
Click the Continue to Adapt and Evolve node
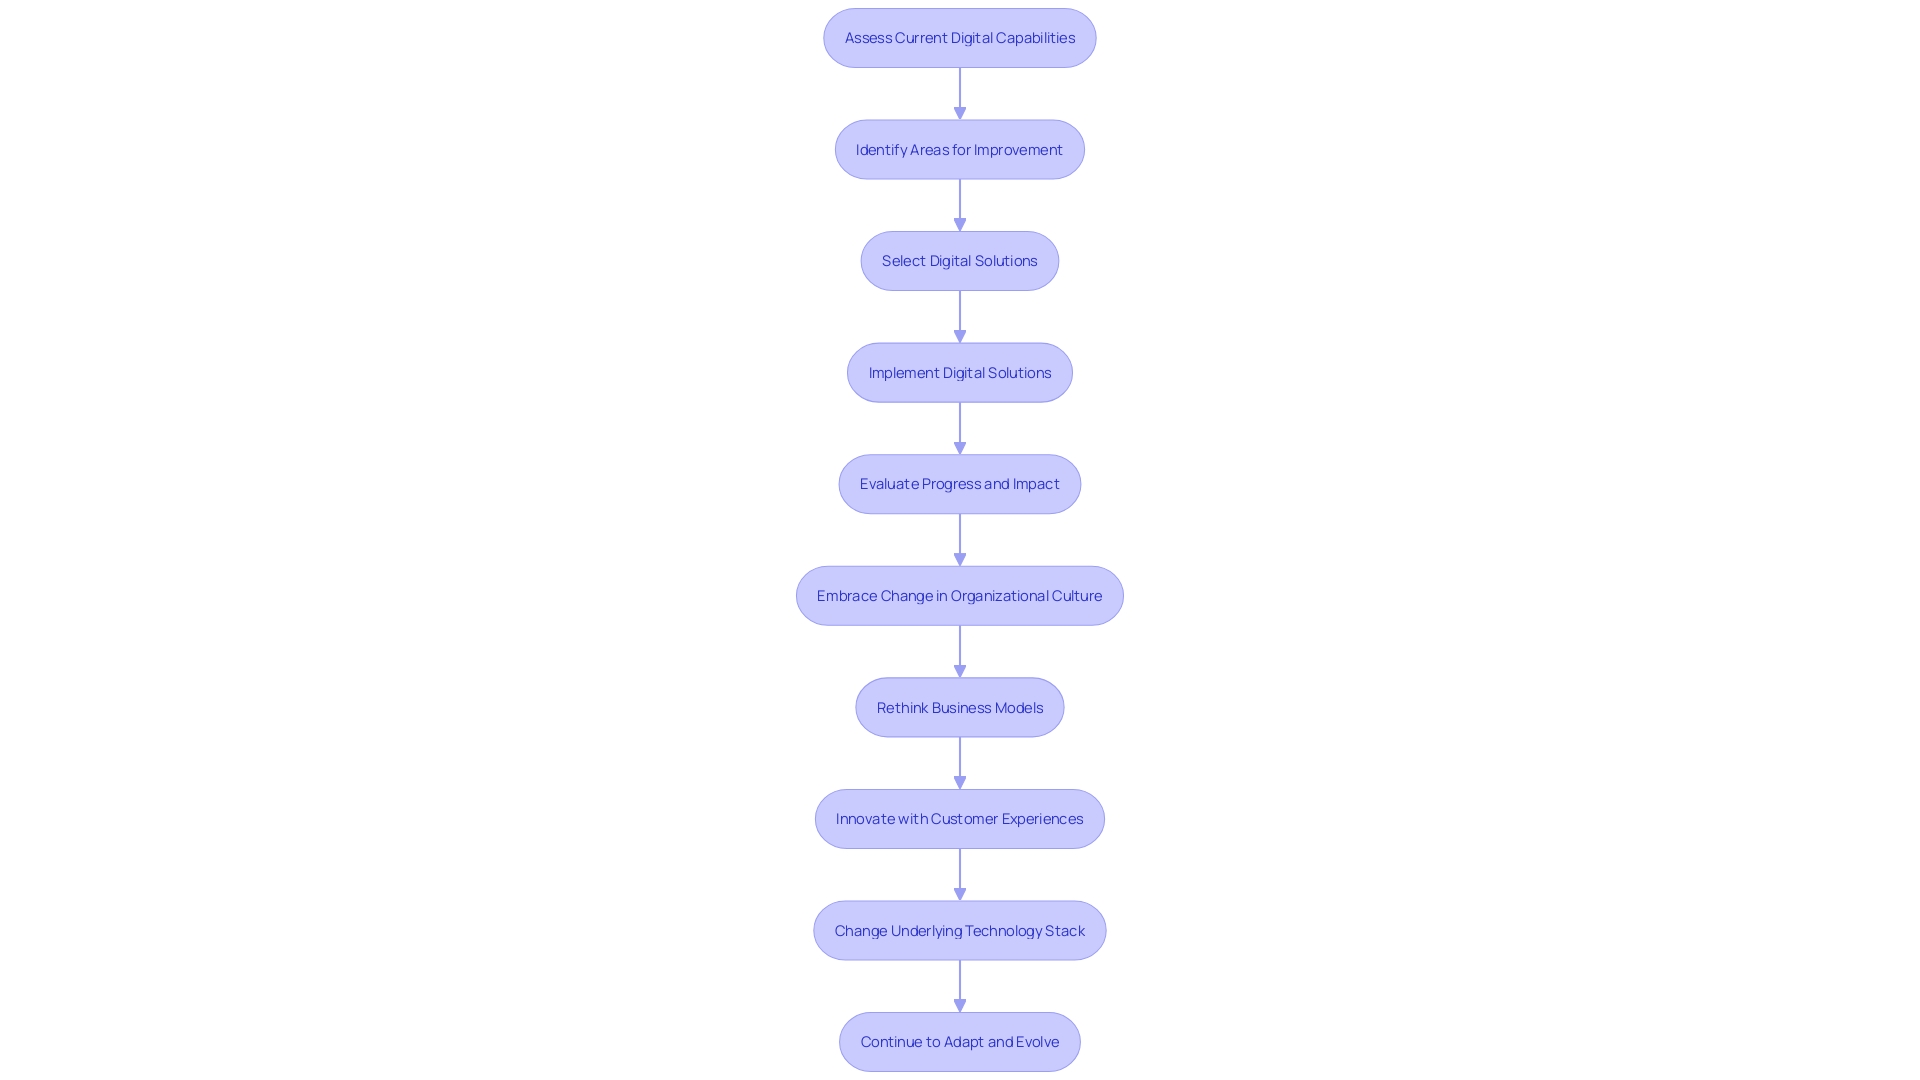coord(960,1040)
